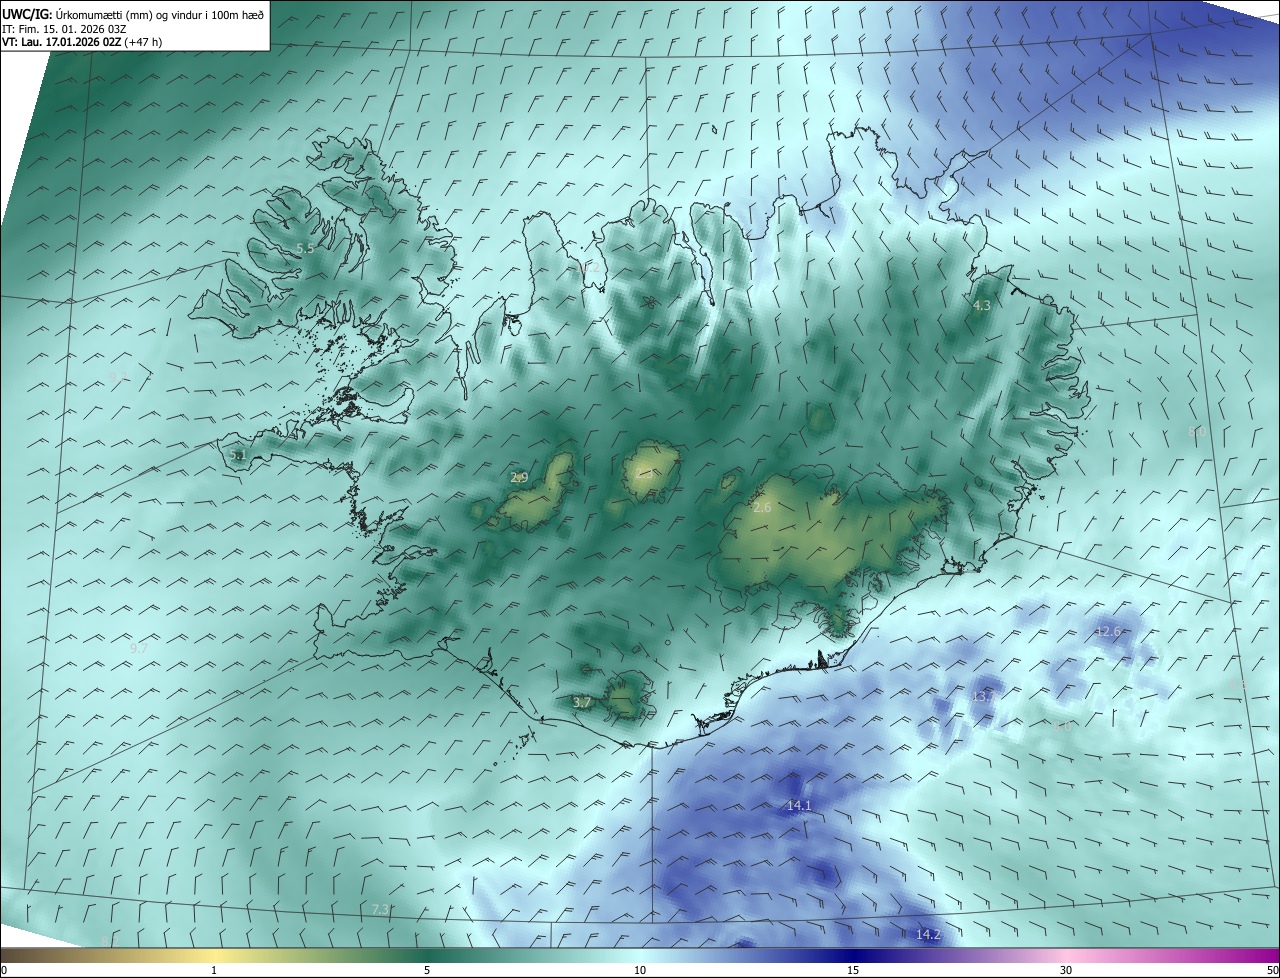Click the 2.6 value on the largest glacier
The width and height of the screenshot is (1280, 978).
(x=762, y=508)
